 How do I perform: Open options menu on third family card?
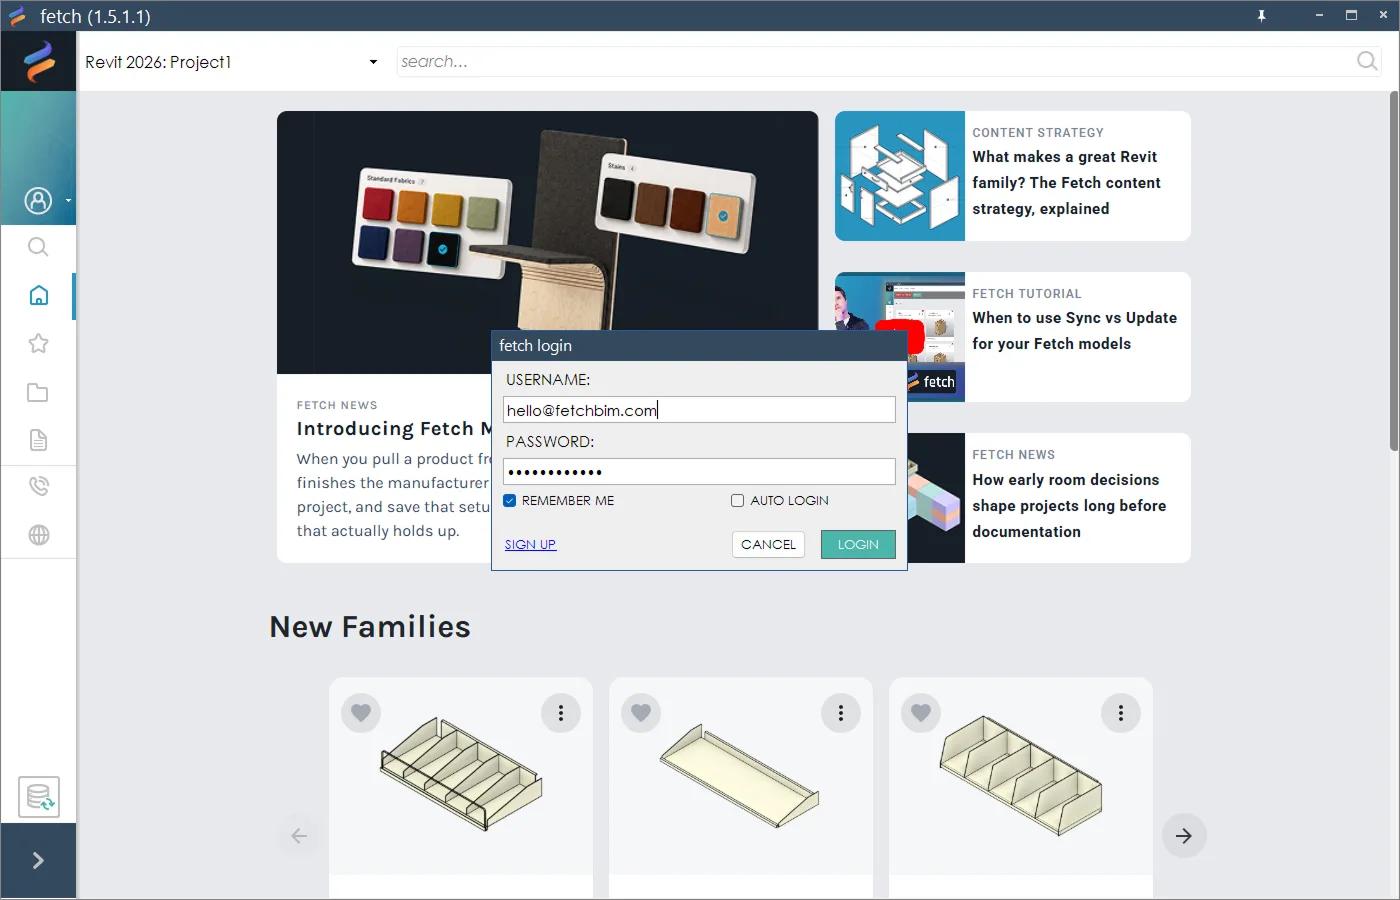click(x=1121, y=713)
